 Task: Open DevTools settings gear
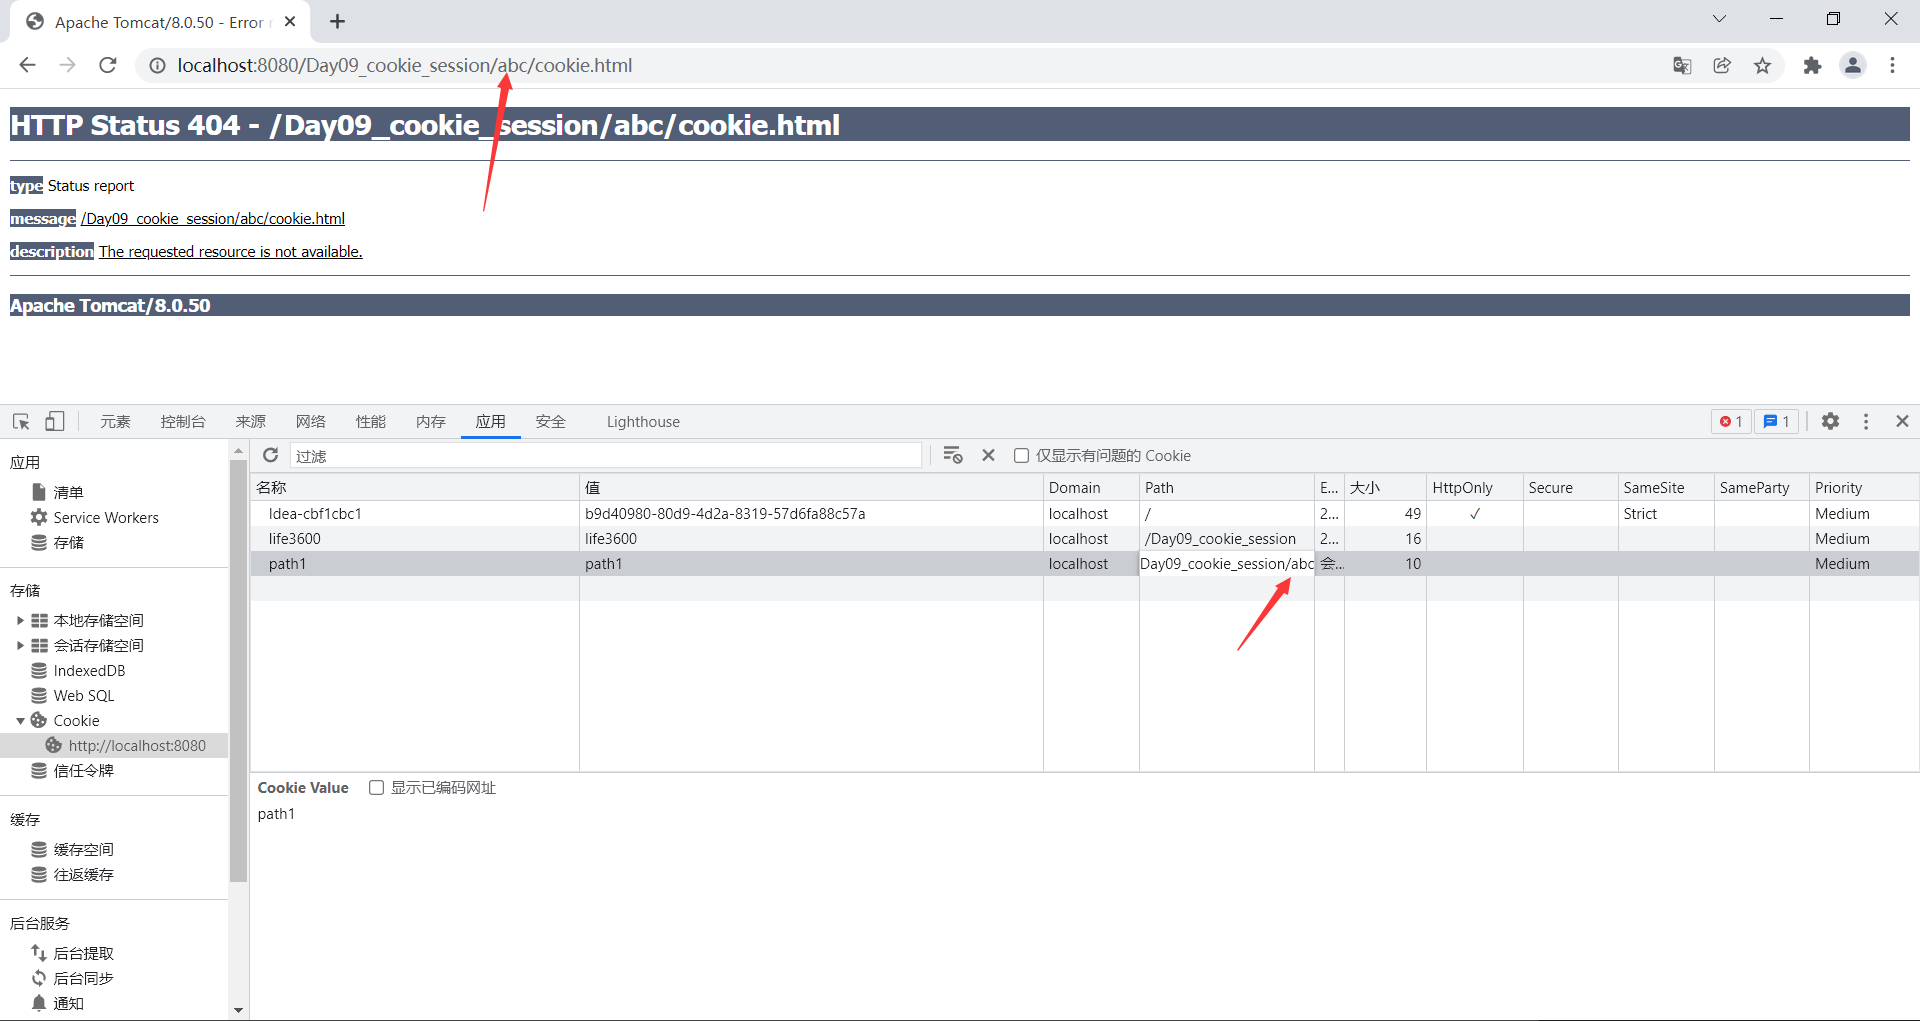1830,421
